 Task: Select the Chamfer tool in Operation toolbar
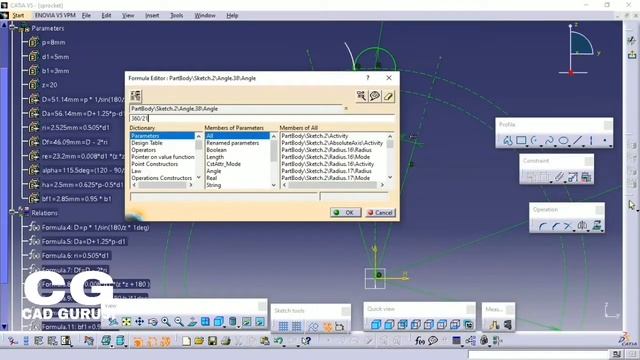(x=555, y=226)
